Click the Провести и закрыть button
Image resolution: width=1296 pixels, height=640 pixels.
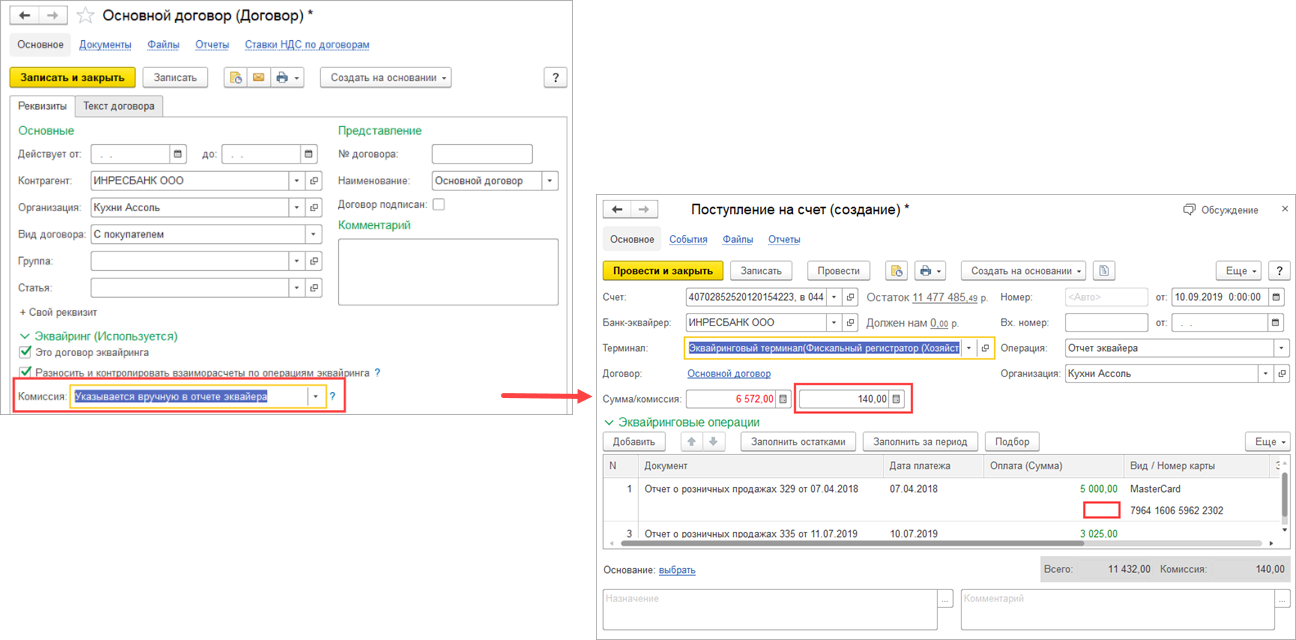(x=663, y=271)
